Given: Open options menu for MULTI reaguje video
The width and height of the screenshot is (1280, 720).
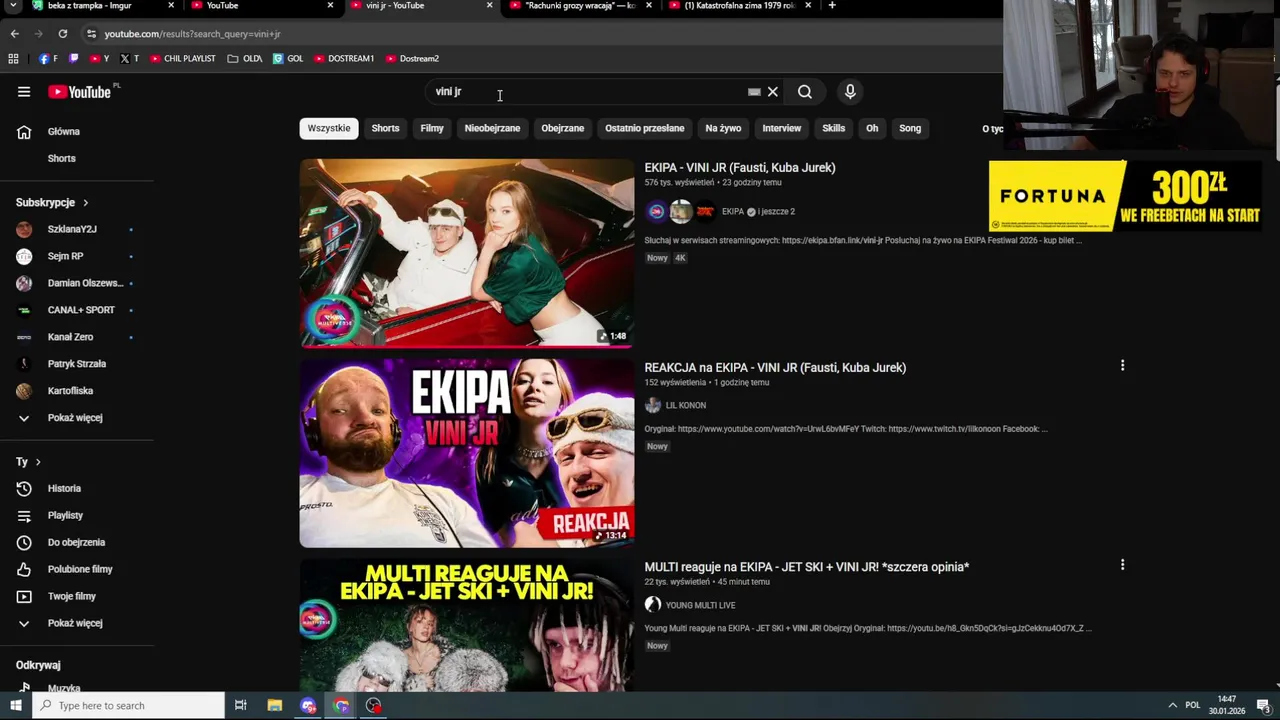Looking at the screenshot, I should 1122,565.
